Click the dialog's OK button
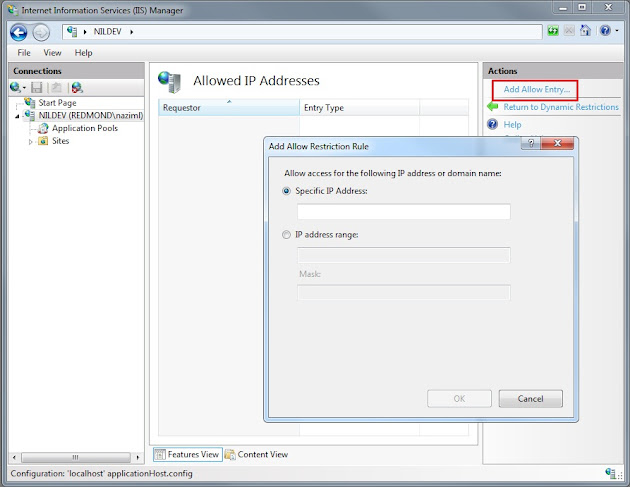The image size is (630, 487). point(459,399)
